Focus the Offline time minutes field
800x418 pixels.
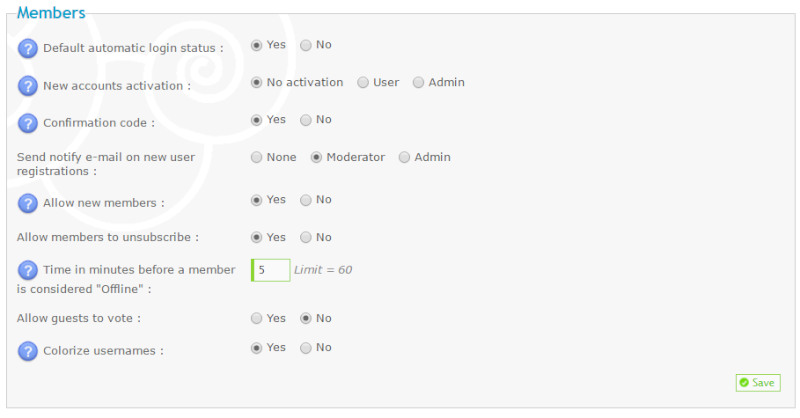(x=270, y=270)
